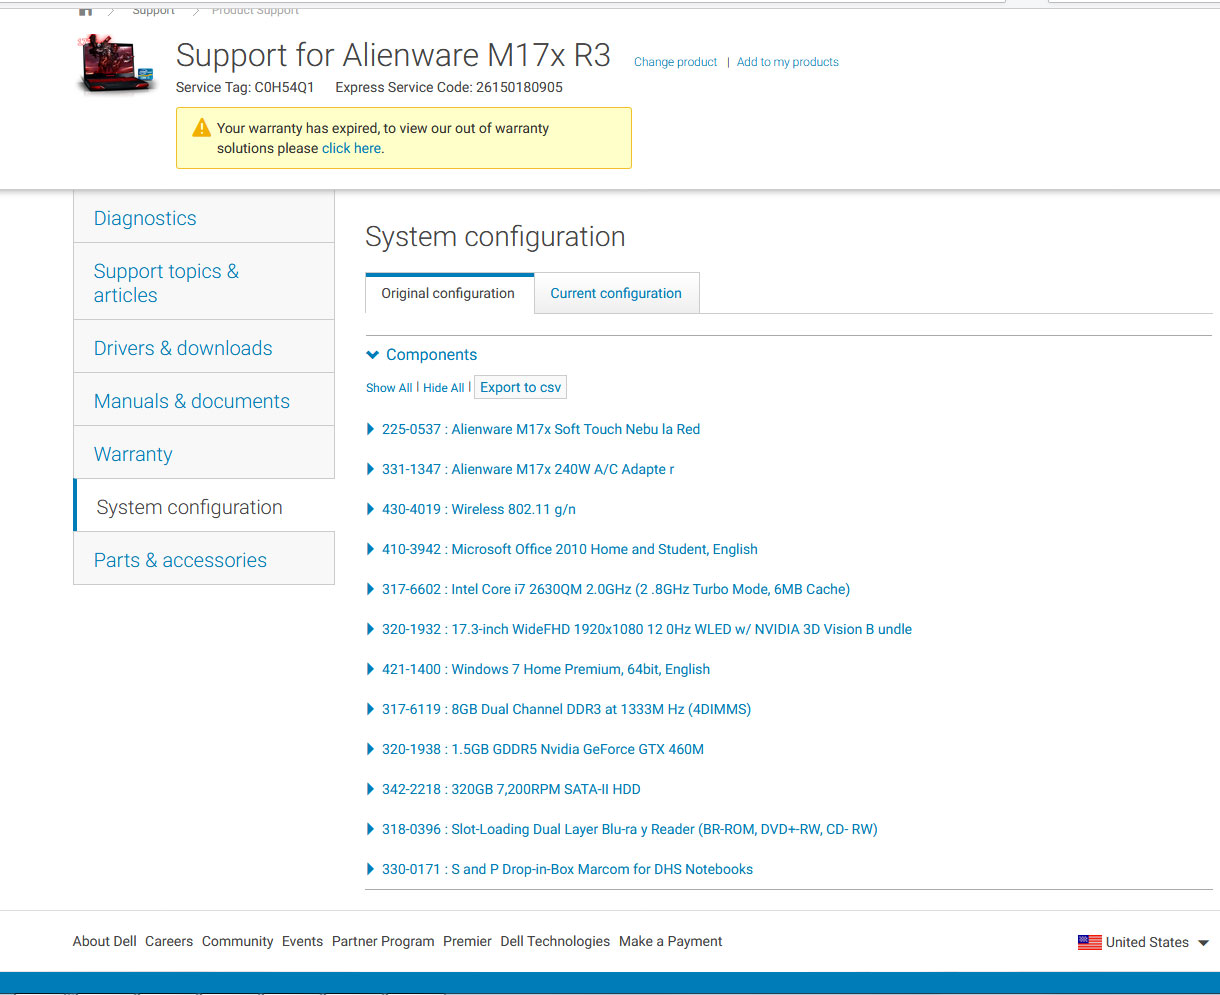
Task: Open Manuals & documents section
Action: 204,401
